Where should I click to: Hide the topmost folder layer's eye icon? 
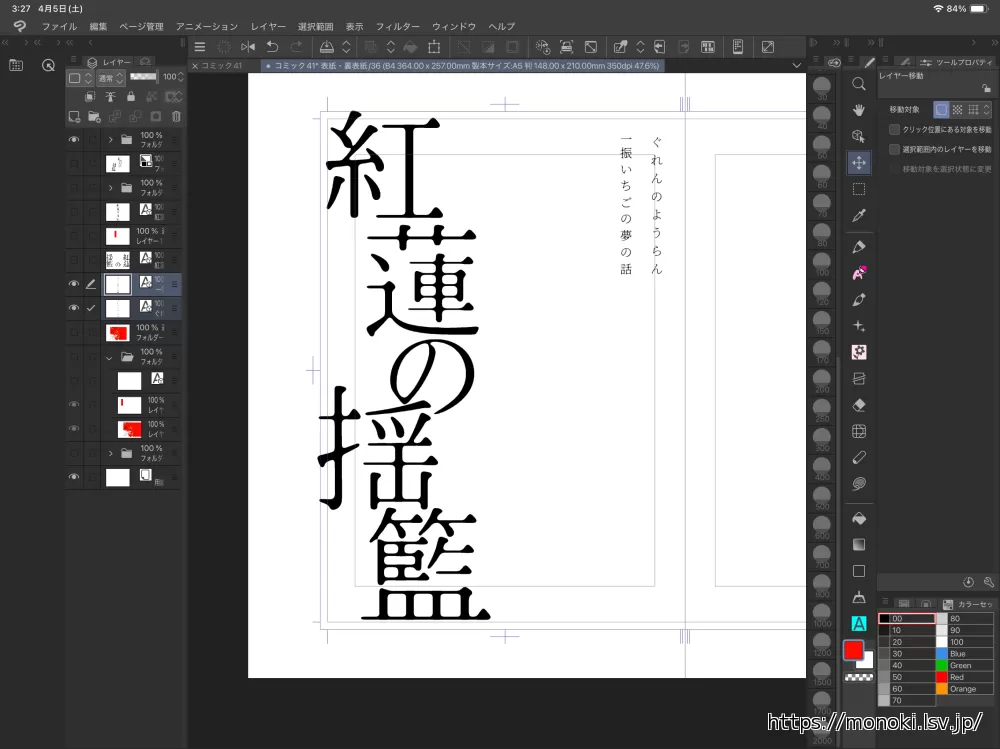pos(73,140)
